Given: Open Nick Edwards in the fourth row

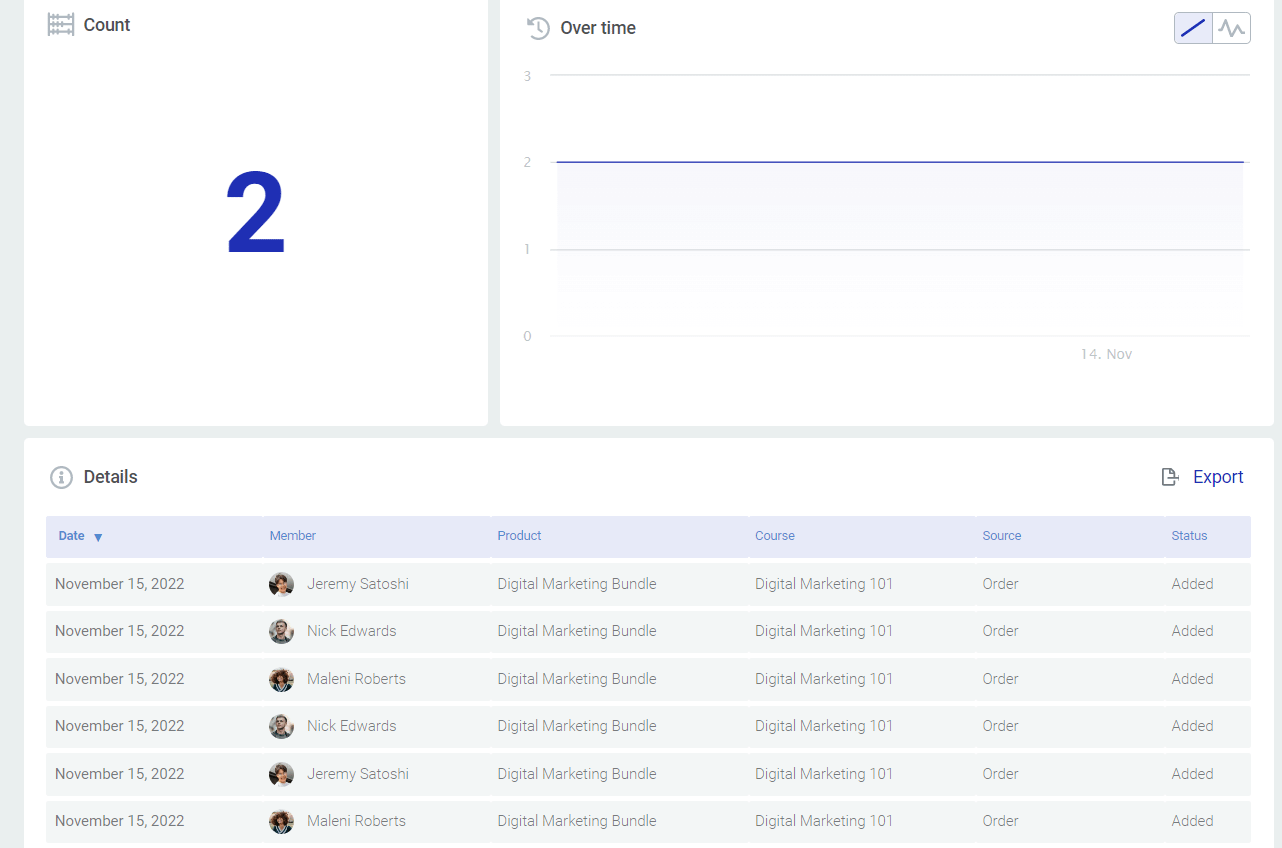Looking at the screenshot, I should coord(352,726).
